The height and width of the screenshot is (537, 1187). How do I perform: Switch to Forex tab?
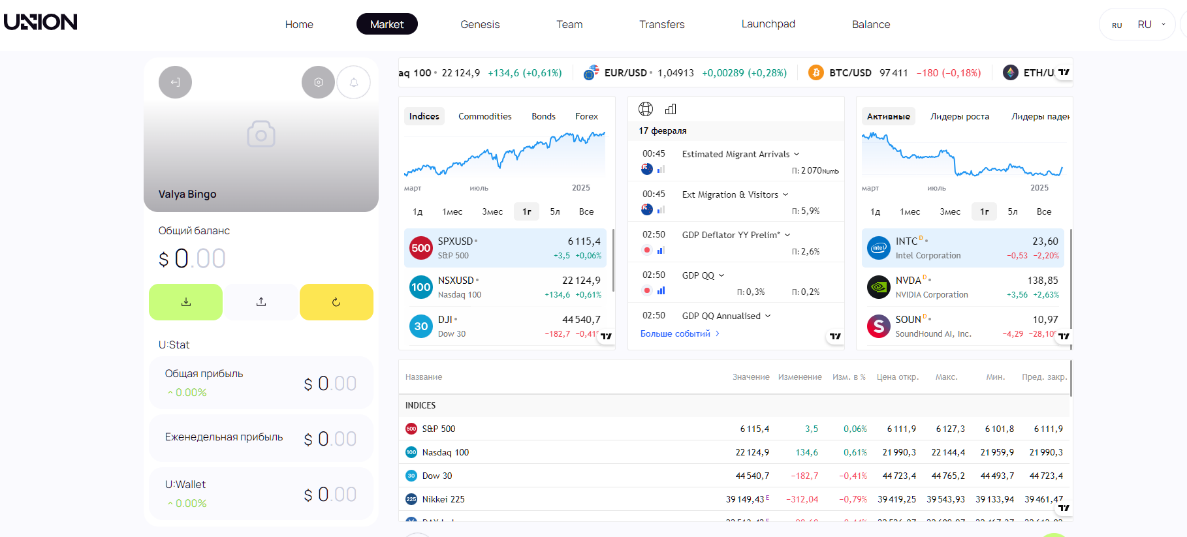click(x=586, y=116)
